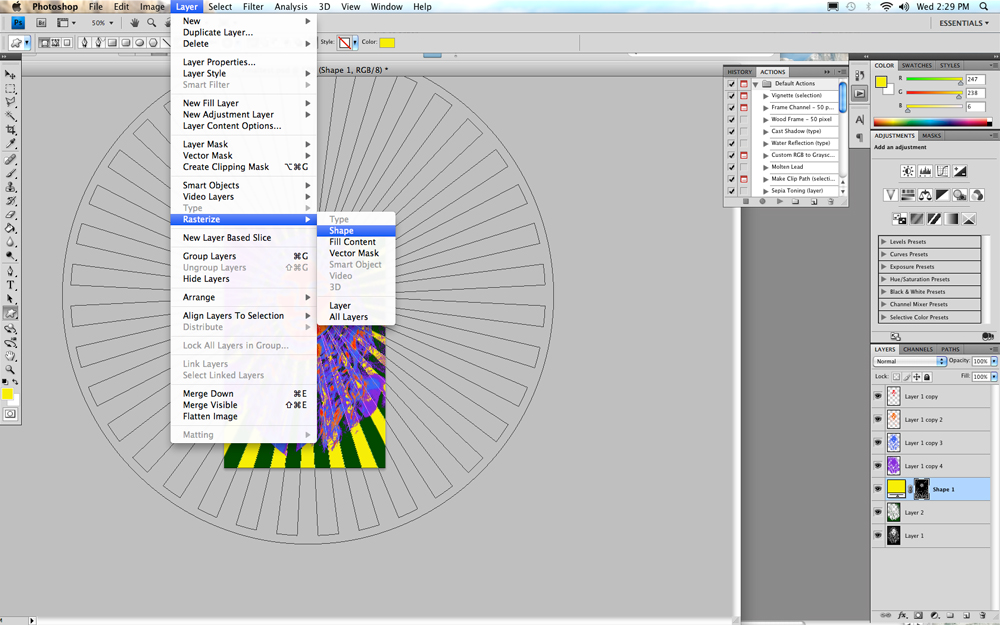Open the Normal blend mode dropdown
The image size is (1000, 625).
pyautogui.click(x=909, y=361)
